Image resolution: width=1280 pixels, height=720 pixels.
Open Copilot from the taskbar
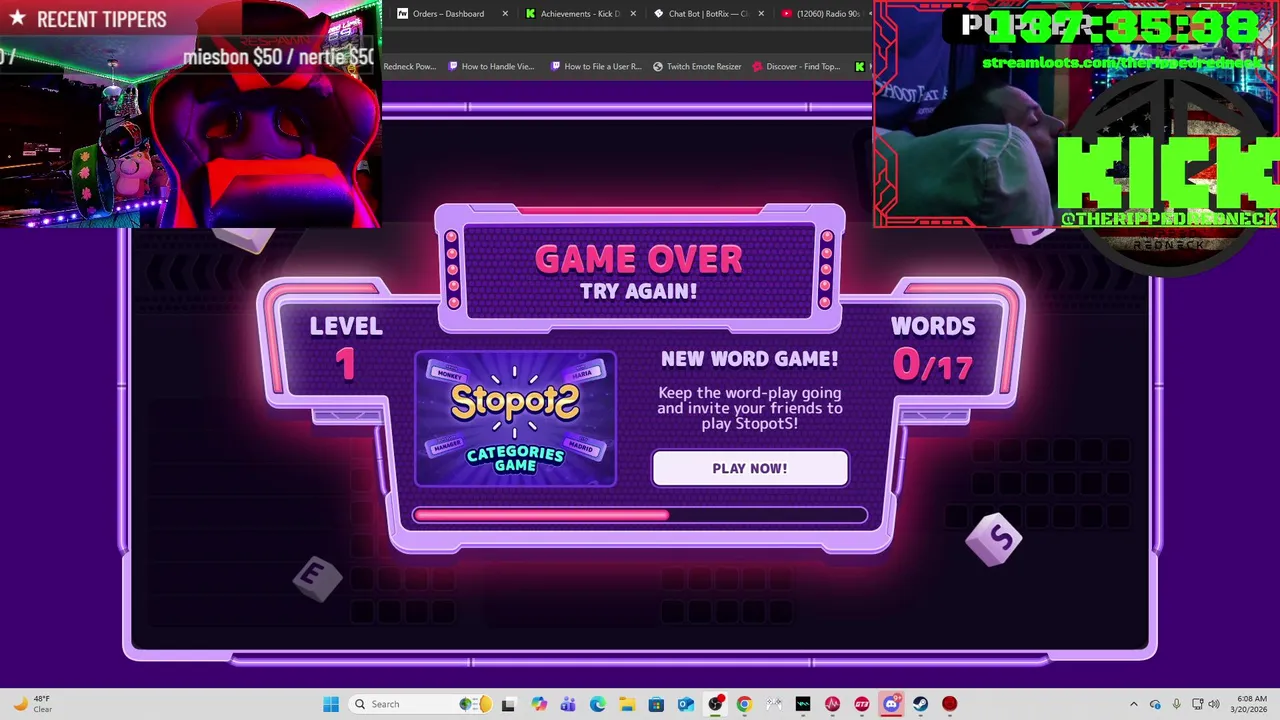click(x=539, y=704)
